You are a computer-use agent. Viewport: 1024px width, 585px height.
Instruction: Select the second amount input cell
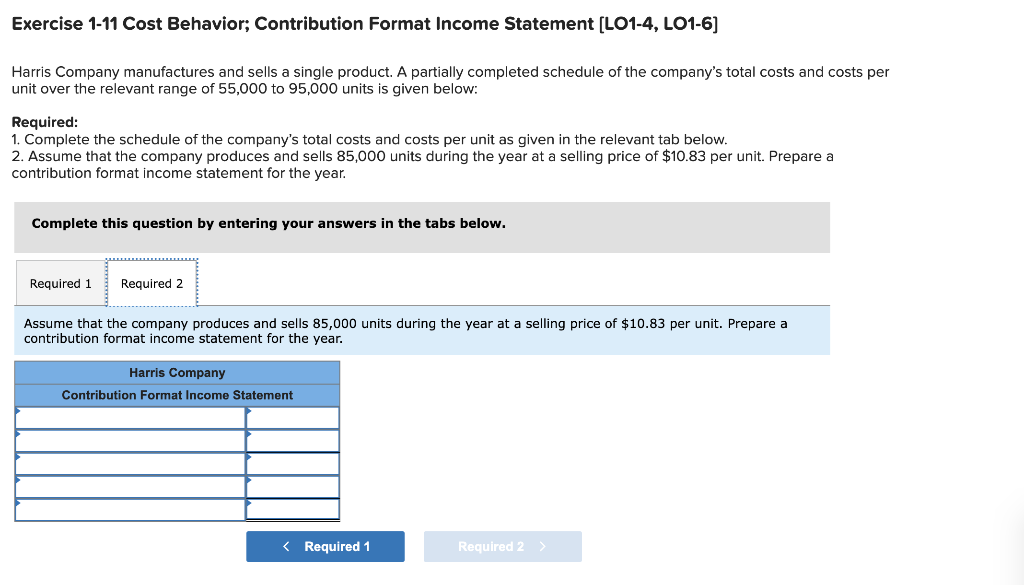[295, 441]
